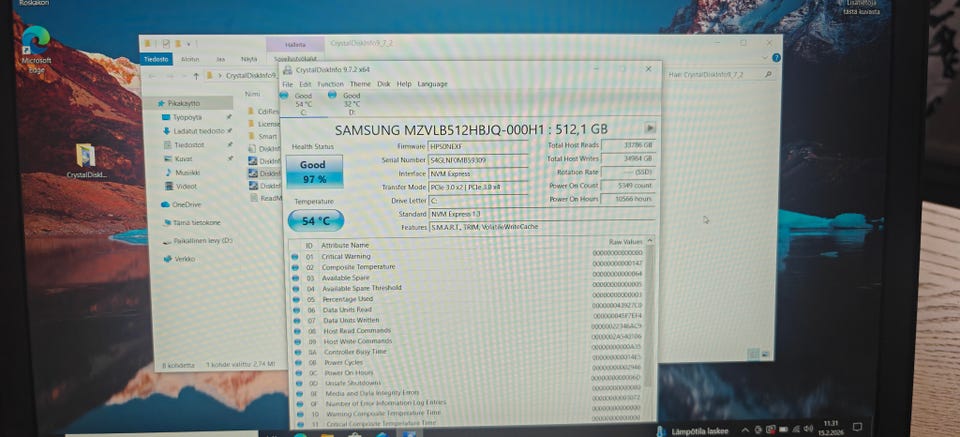
Task: Open the Edit menu in CrystalDiskInfo
Action: click(x=305, y=84)
